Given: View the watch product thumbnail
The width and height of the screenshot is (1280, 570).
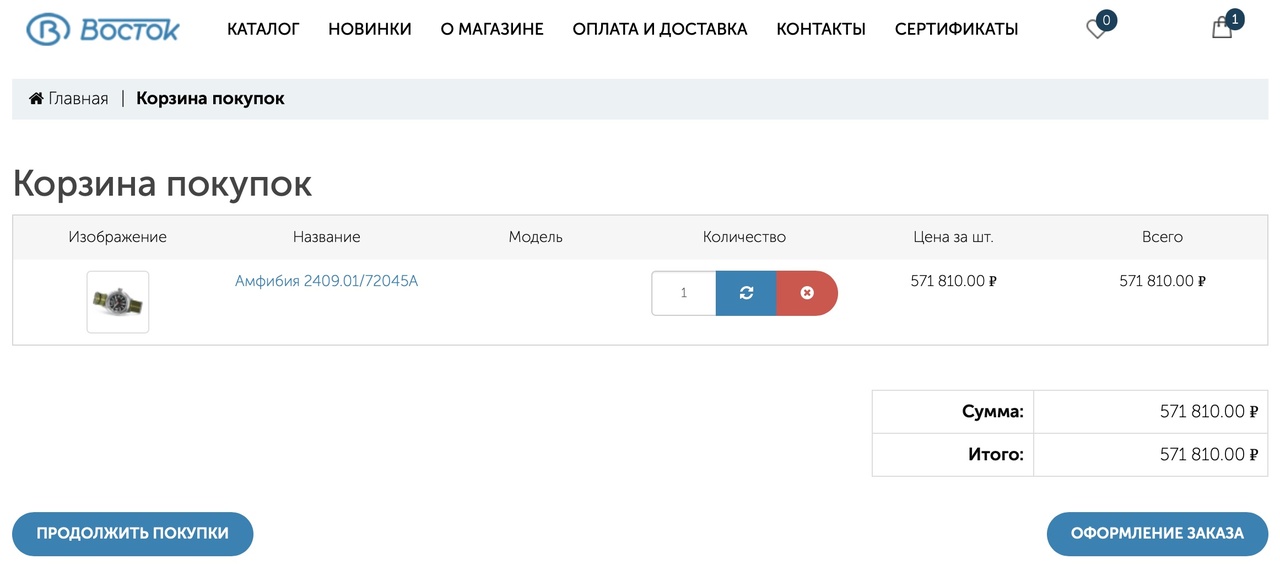Looking at the screenshot, I should point(118,301).
